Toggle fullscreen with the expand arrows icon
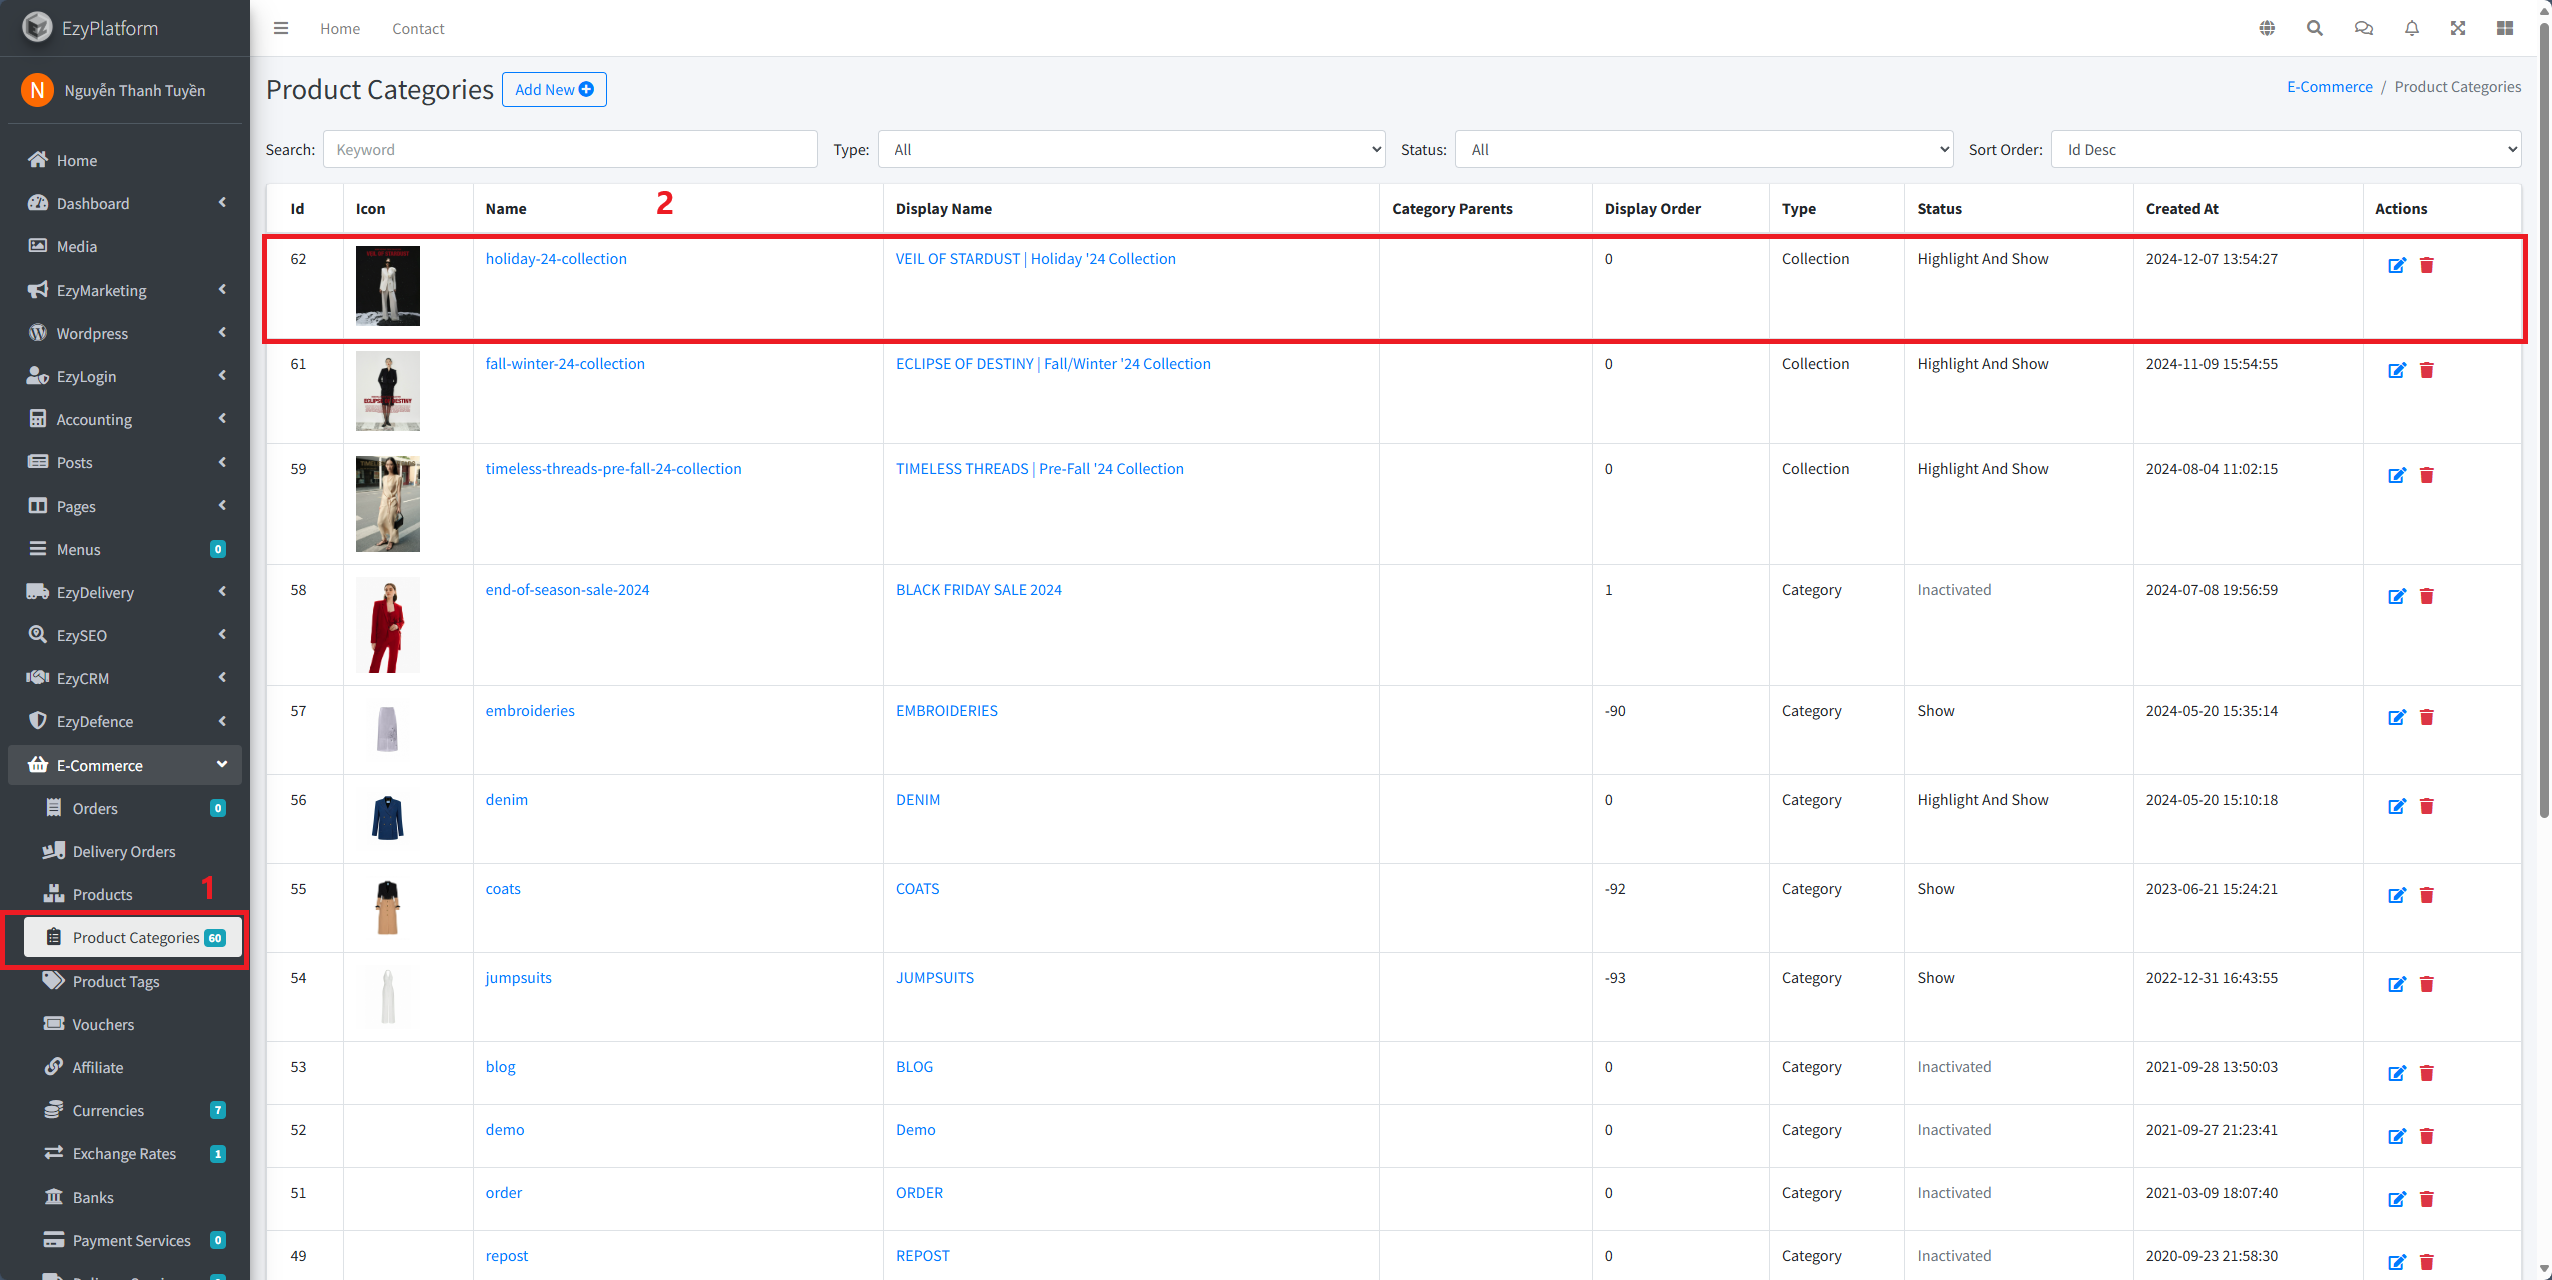 point(2458,28)
